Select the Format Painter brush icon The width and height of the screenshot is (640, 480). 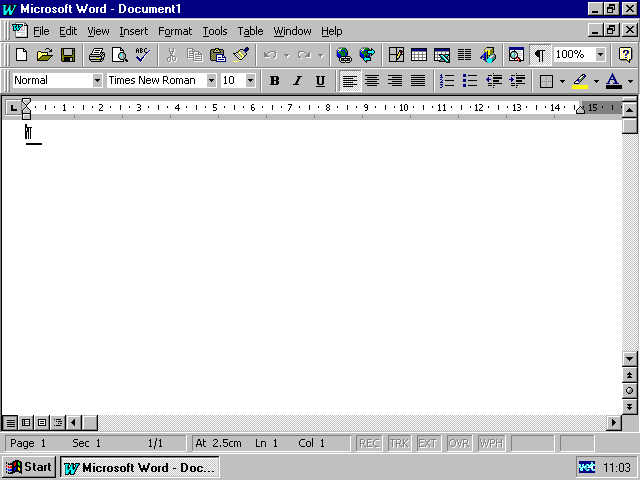coord(240,55)
